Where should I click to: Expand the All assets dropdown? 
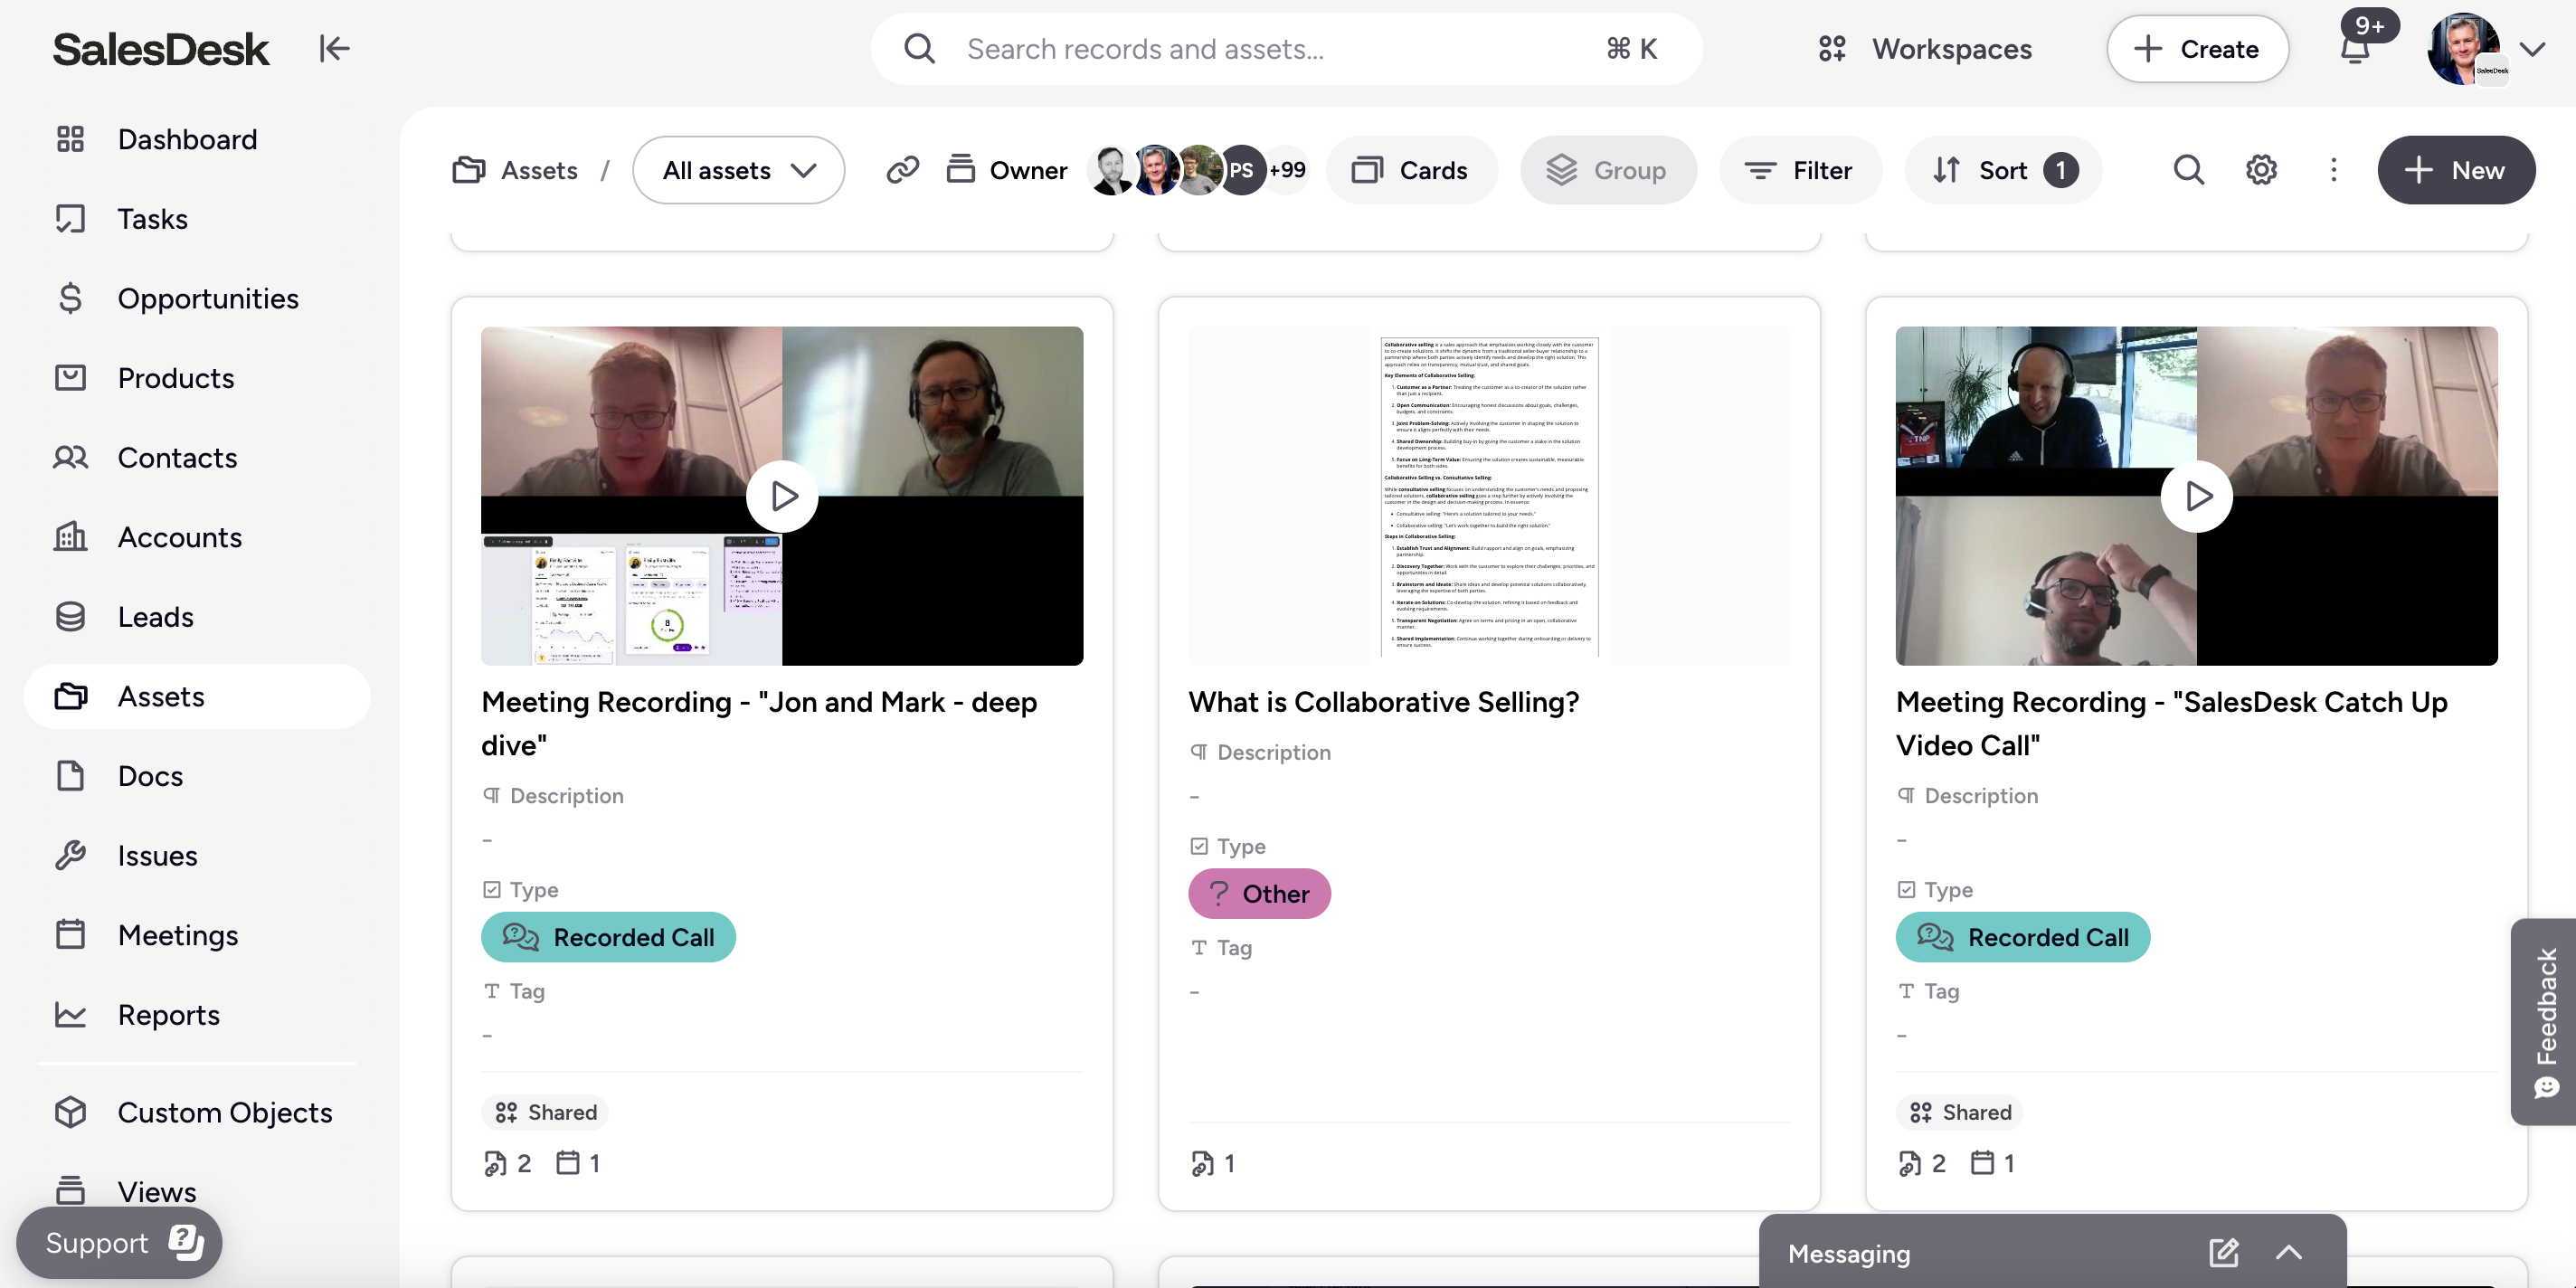click(x=738, y=170)
